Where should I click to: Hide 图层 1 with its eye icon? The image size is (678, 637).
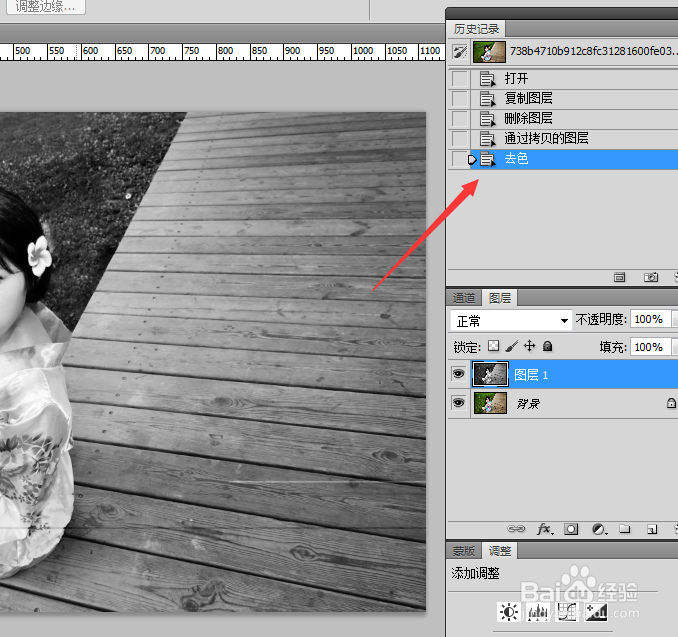[x=458, y=374]
